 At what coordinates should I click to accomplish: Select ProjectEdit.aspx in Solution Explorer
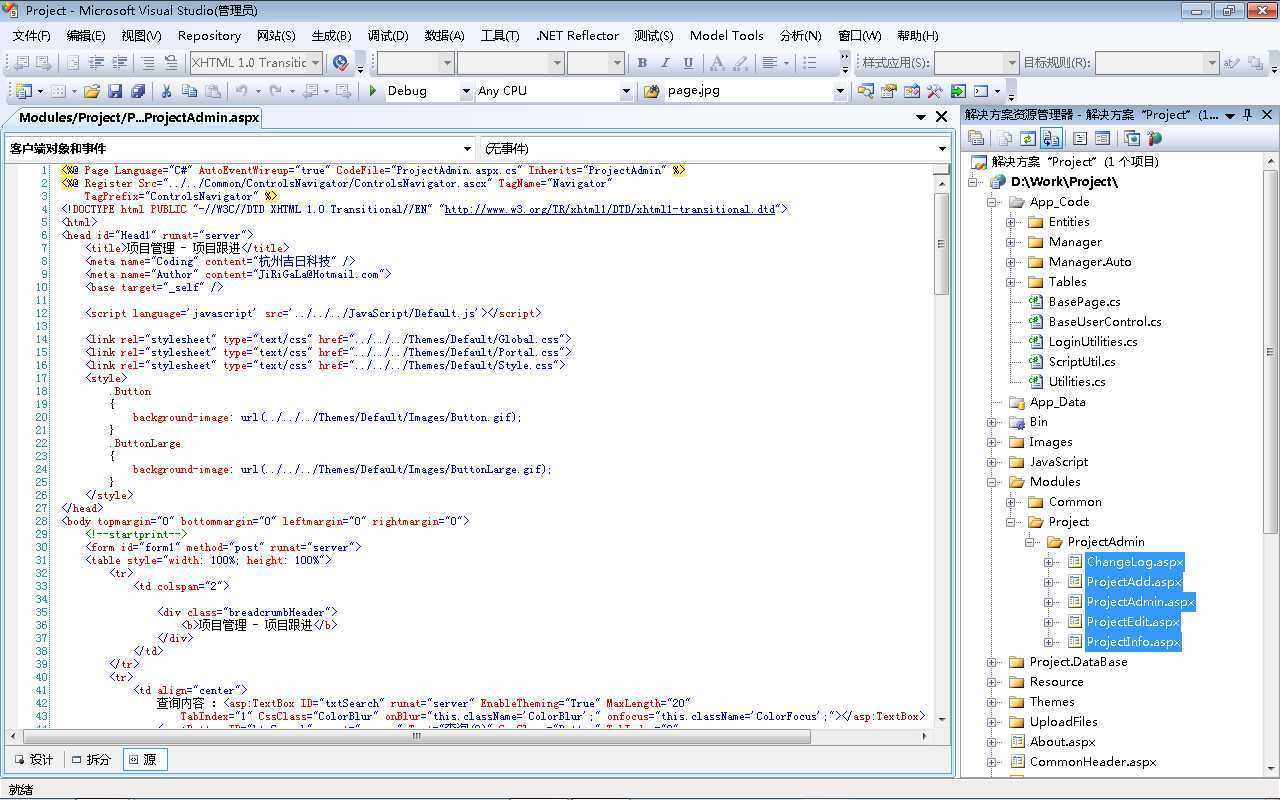click(x=1133, y=622)
